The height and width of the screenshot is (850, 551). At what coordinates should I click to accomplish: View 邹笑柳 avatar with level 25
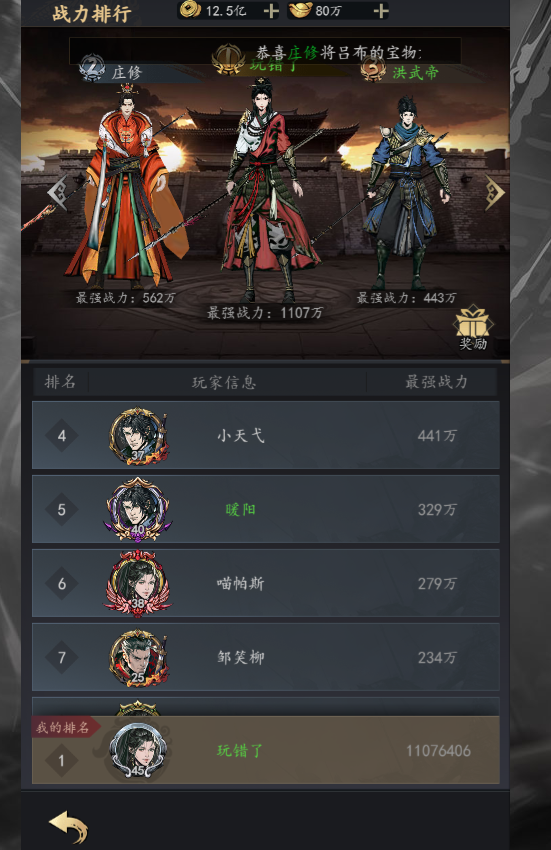138,658
